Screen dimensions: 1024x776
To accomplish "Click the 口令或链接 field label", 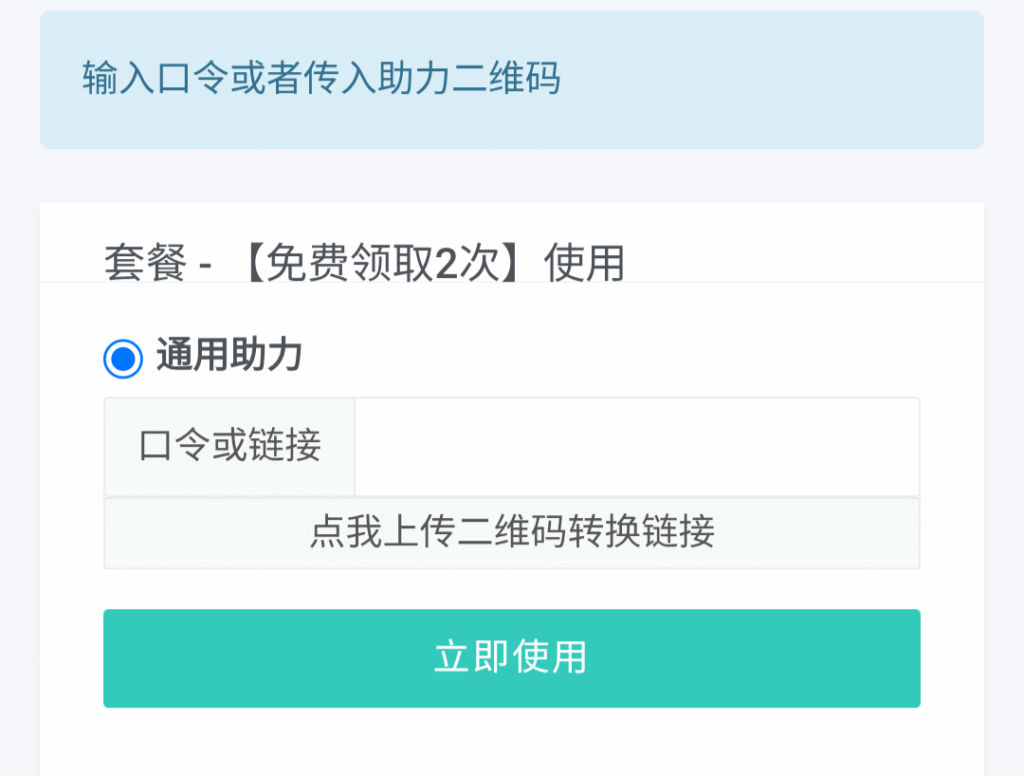I will click(x=230, y=446).
